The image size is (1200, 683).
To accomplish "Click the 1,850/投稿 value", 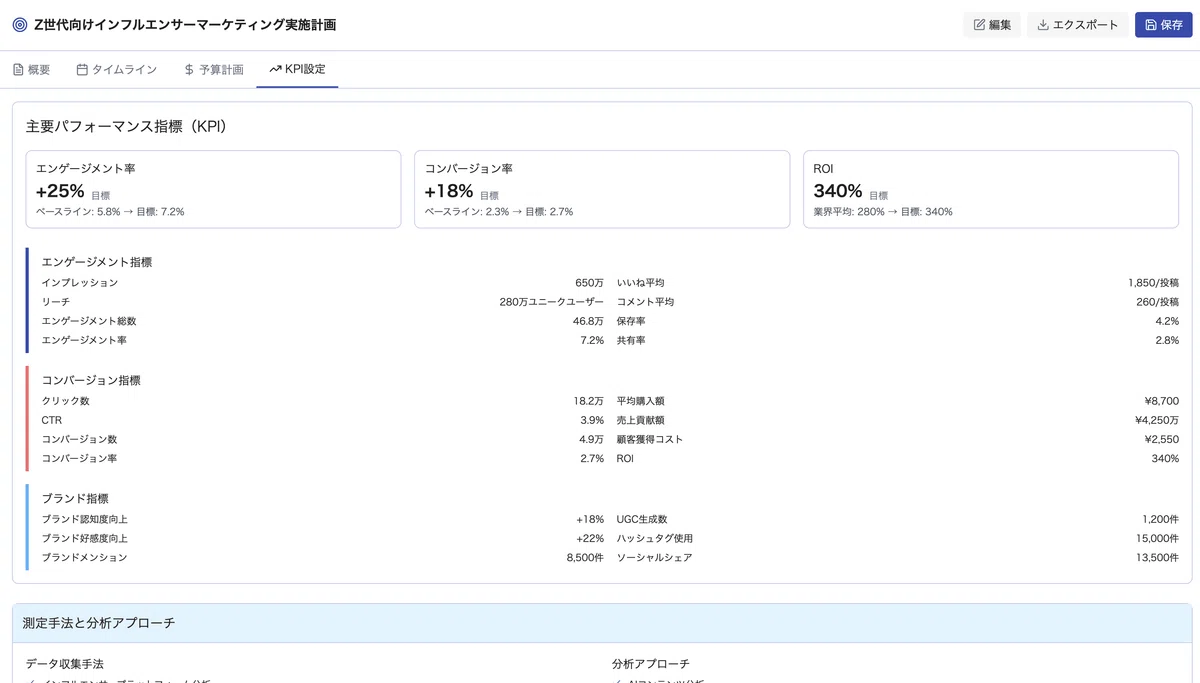I will pos(1153,283).
